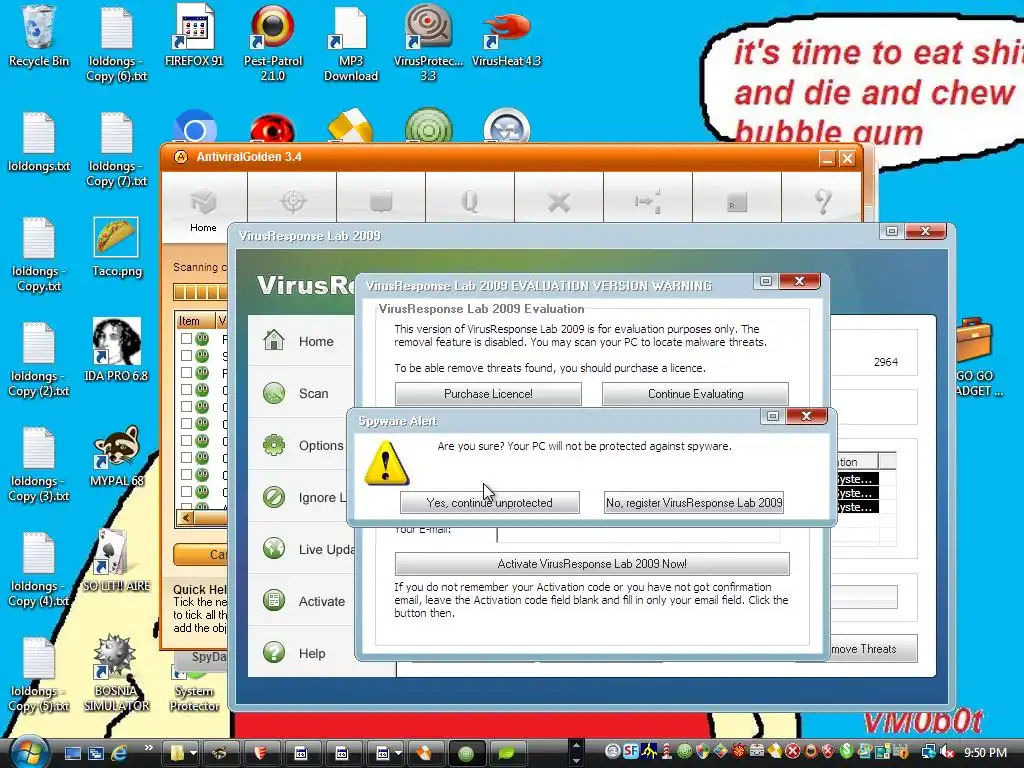The width and height of the screenshot is (1024, 768).
Task: Select the loldongs.txt desktop file
Action: tap(39, 142)
